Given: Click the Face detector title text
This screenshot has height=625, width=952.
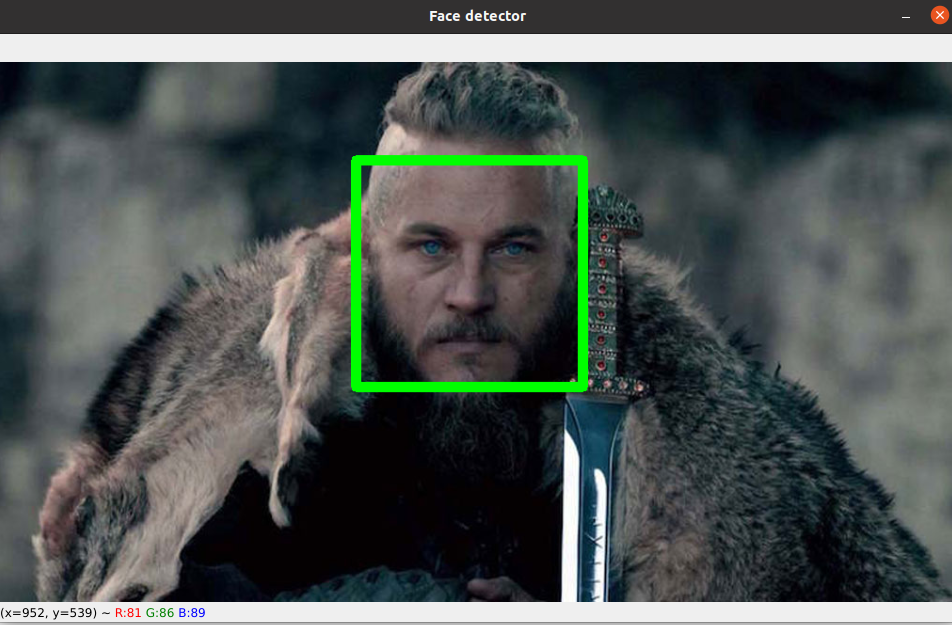Looking at the screenshot, I should (477, 16).
